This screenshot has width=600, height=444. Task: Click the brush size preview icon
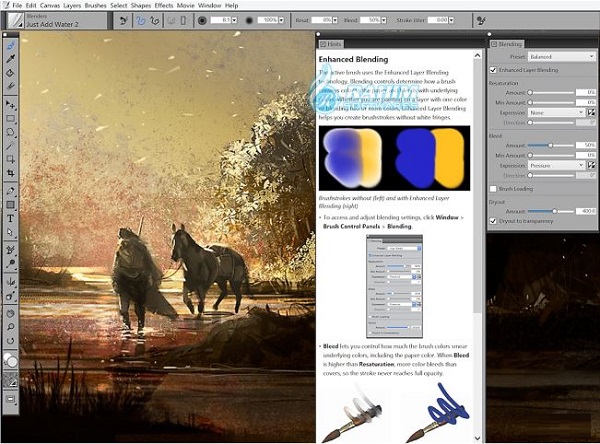(x=202, y=20)
